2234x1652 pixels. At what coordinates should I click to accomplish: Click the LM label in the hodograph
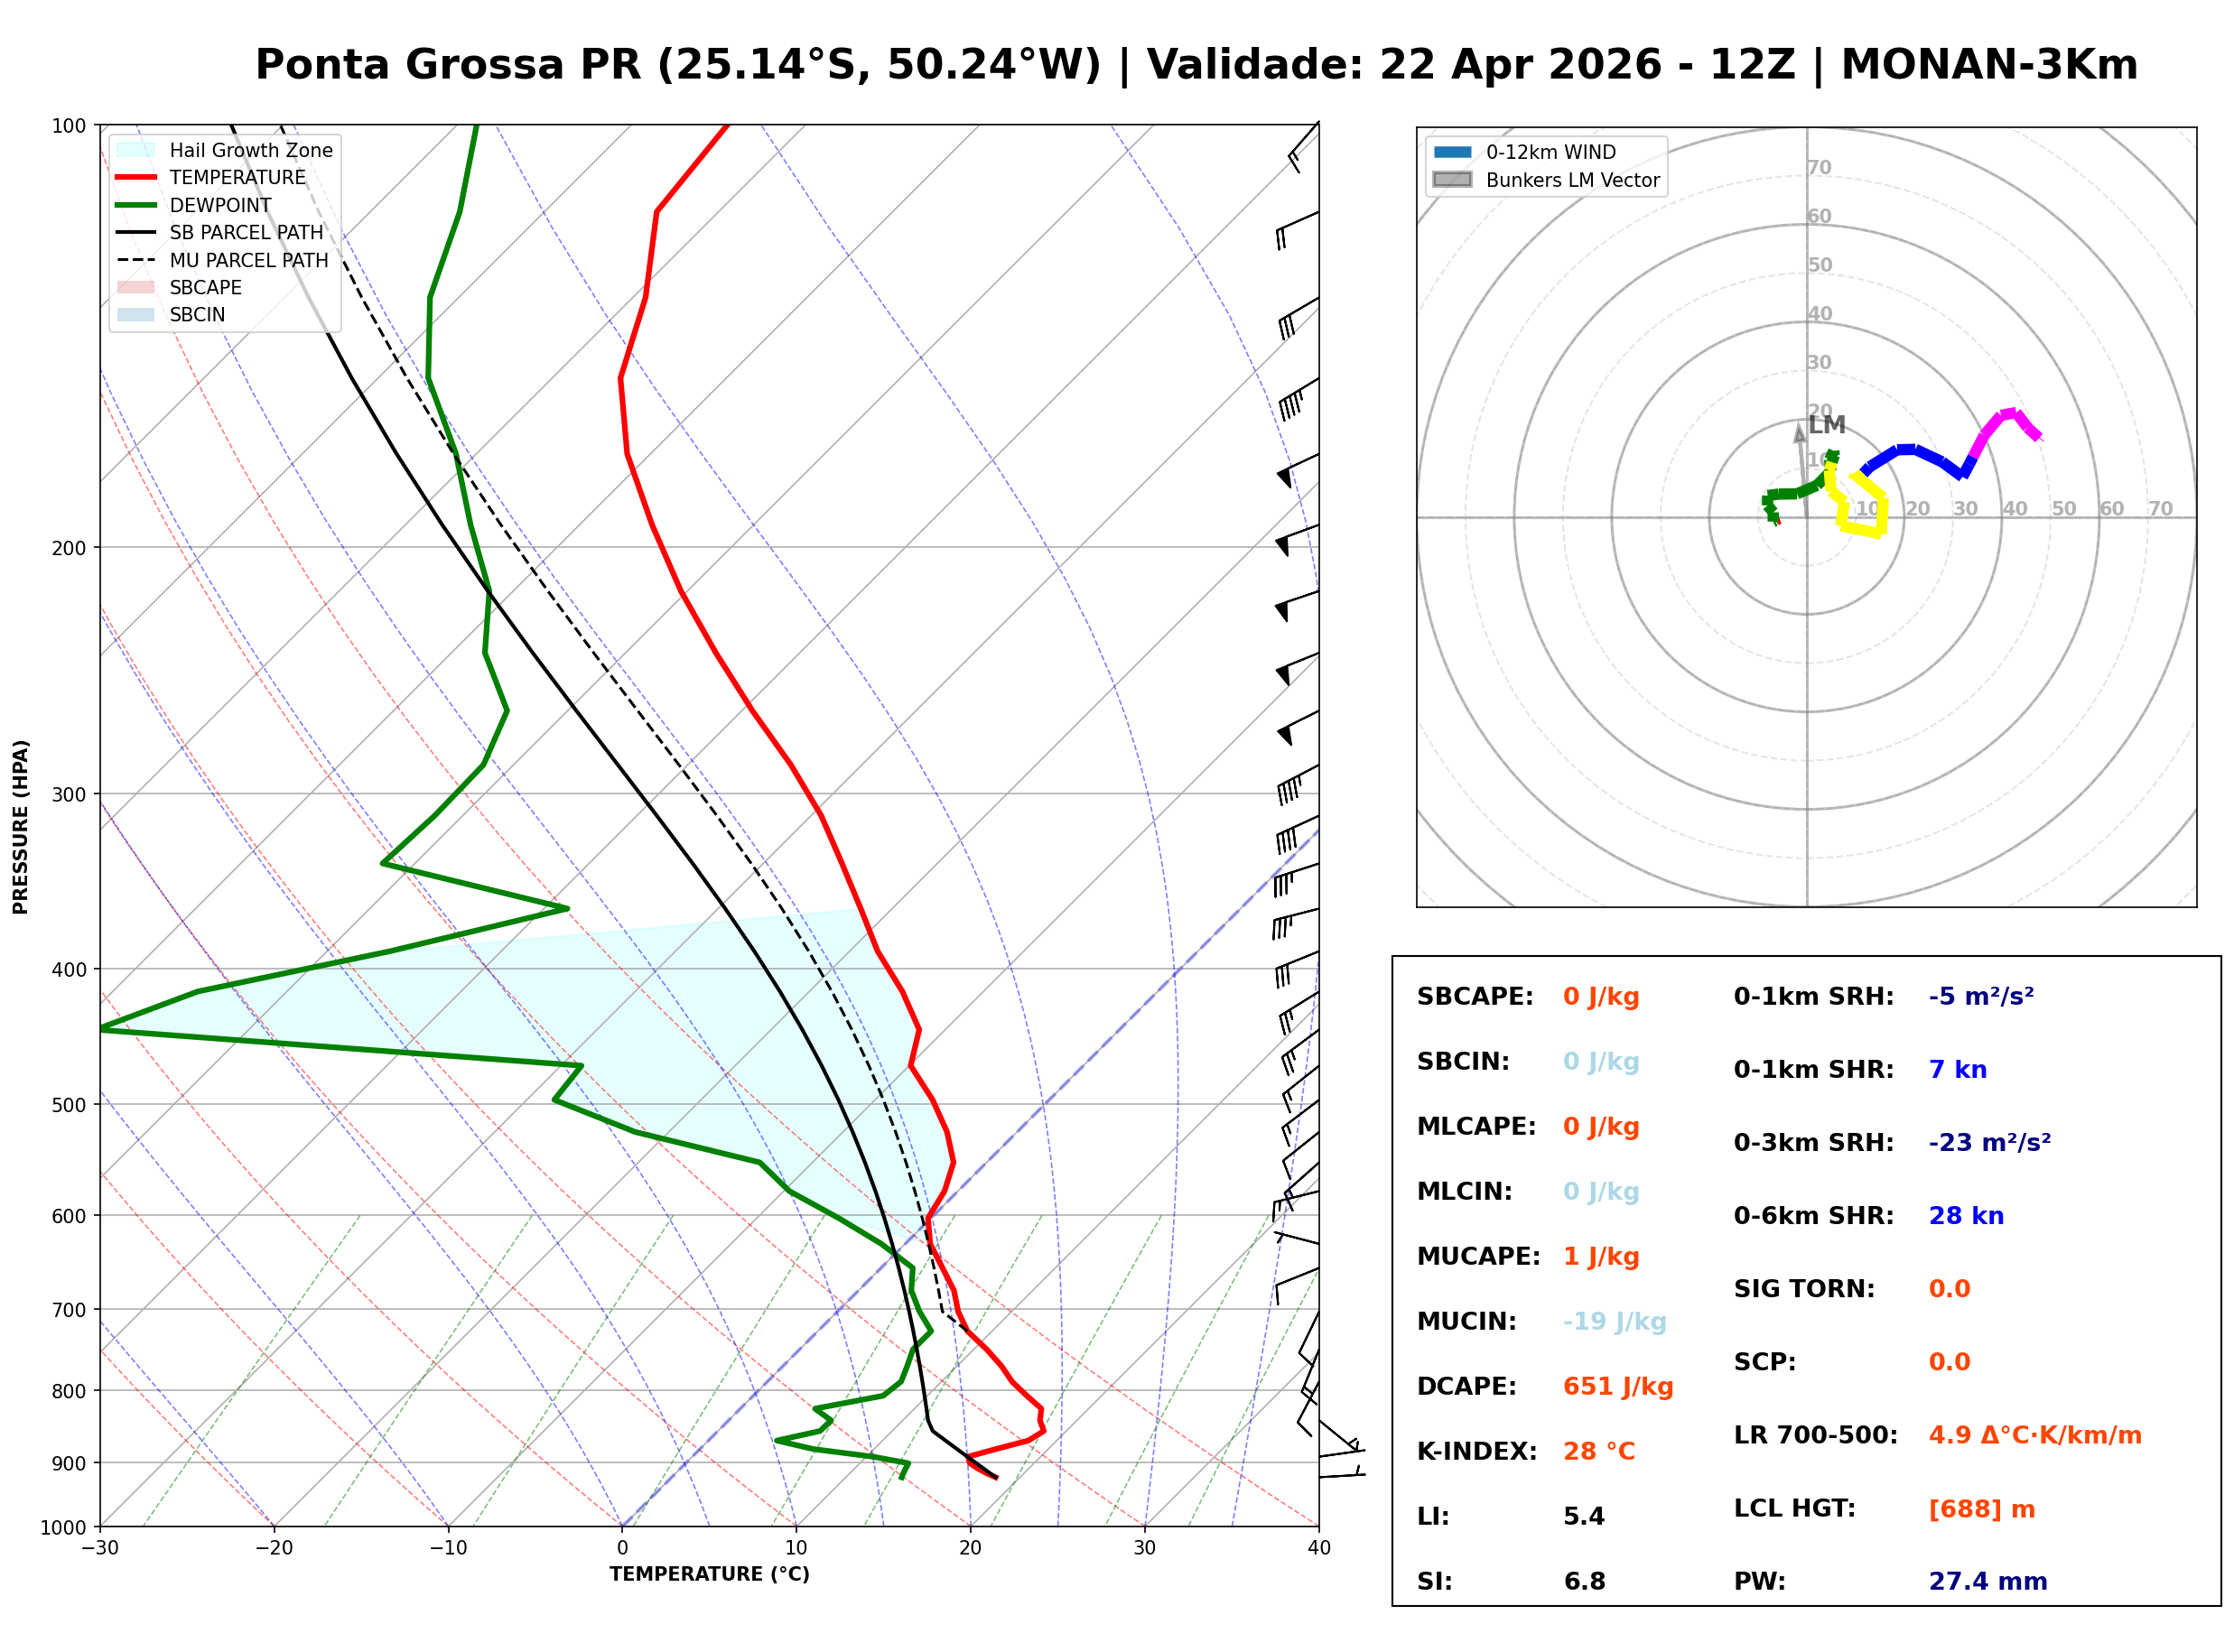coord(1827,425)
